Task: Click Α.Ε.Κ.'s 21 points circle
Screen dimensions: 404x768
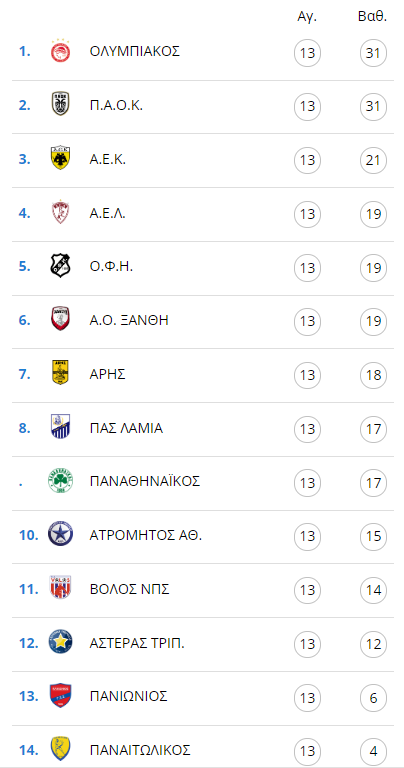Action: pos(373,160)
